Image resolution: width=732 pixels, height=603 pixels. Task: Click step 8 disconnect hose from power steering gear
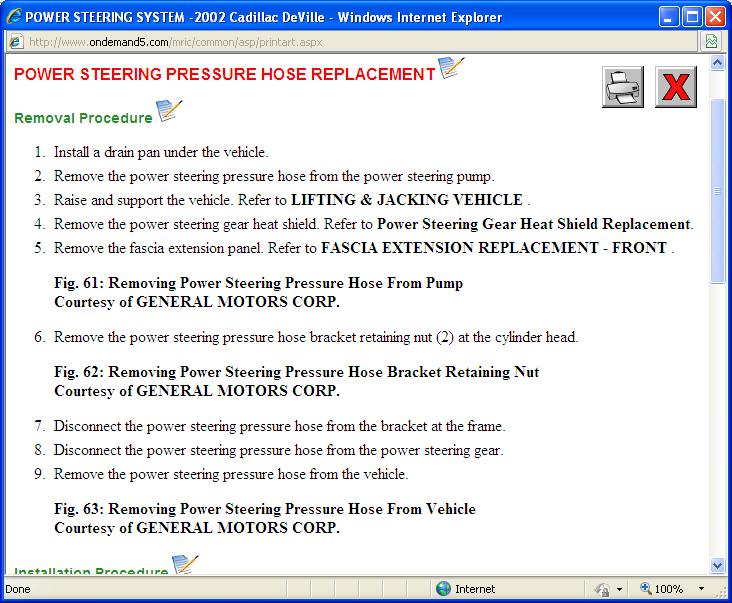(x=279, y=450)
